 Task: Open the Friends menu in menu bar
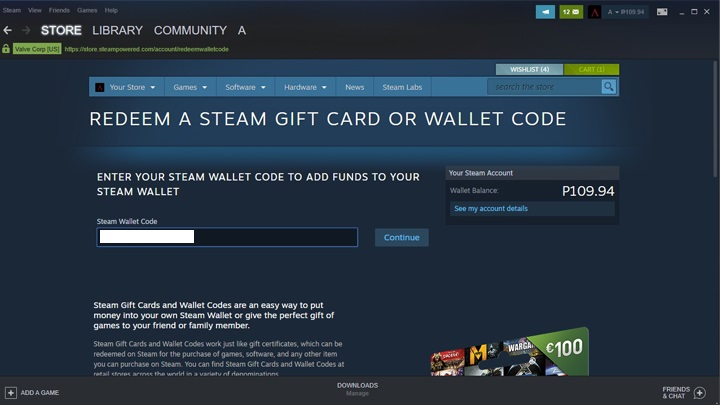tap(59, 10)
